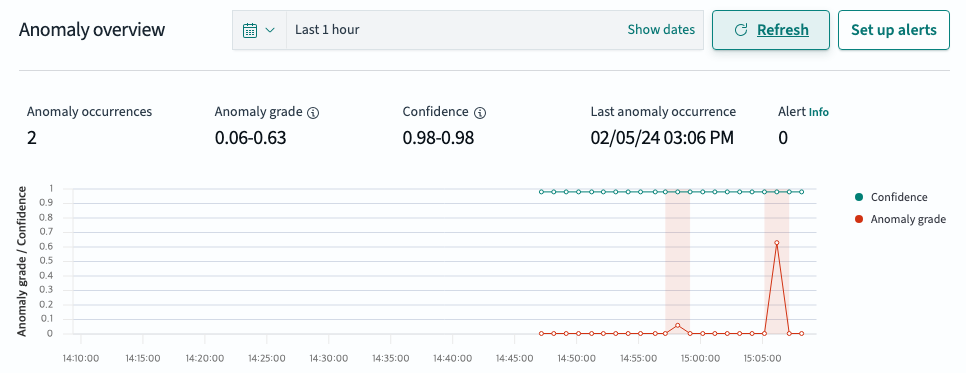Image resolution: width=966 pixels, height=373 pixels.
Task: Open the Alert Info link
Action: pyautogui.click(x=819, y=112)
